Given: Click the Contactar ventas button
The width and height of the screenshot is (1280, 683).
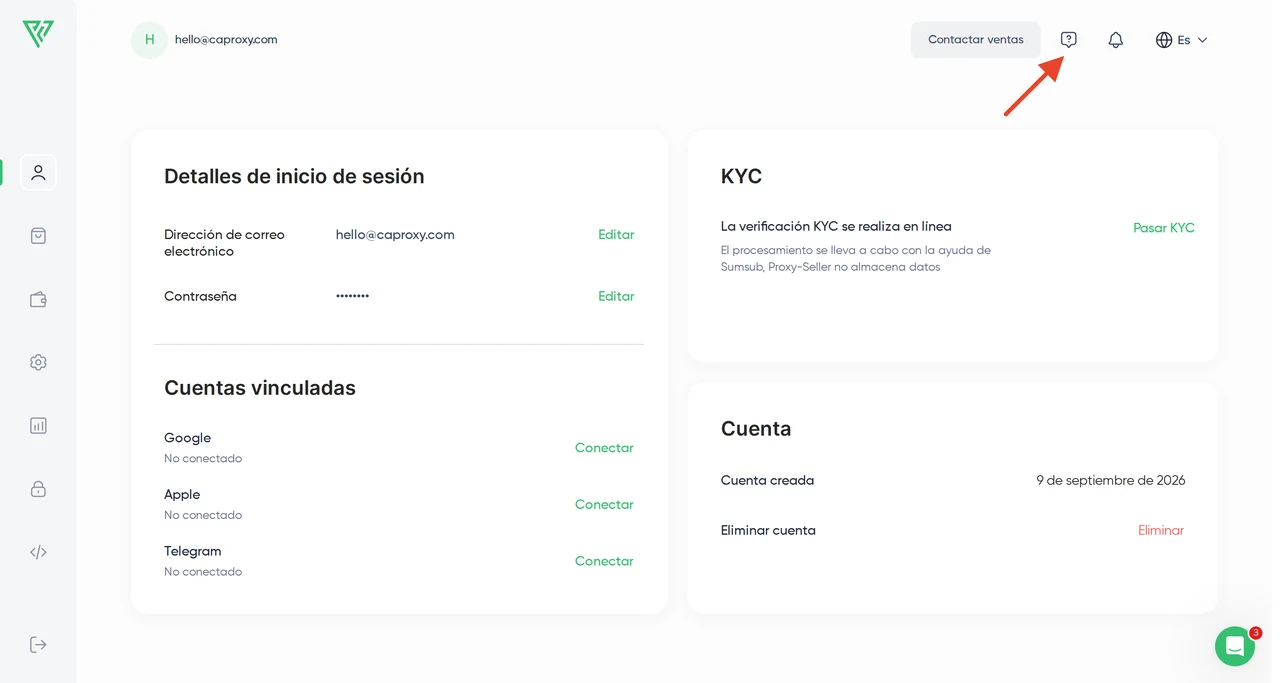Looking at the screenshot, I should tap(975, 40).
